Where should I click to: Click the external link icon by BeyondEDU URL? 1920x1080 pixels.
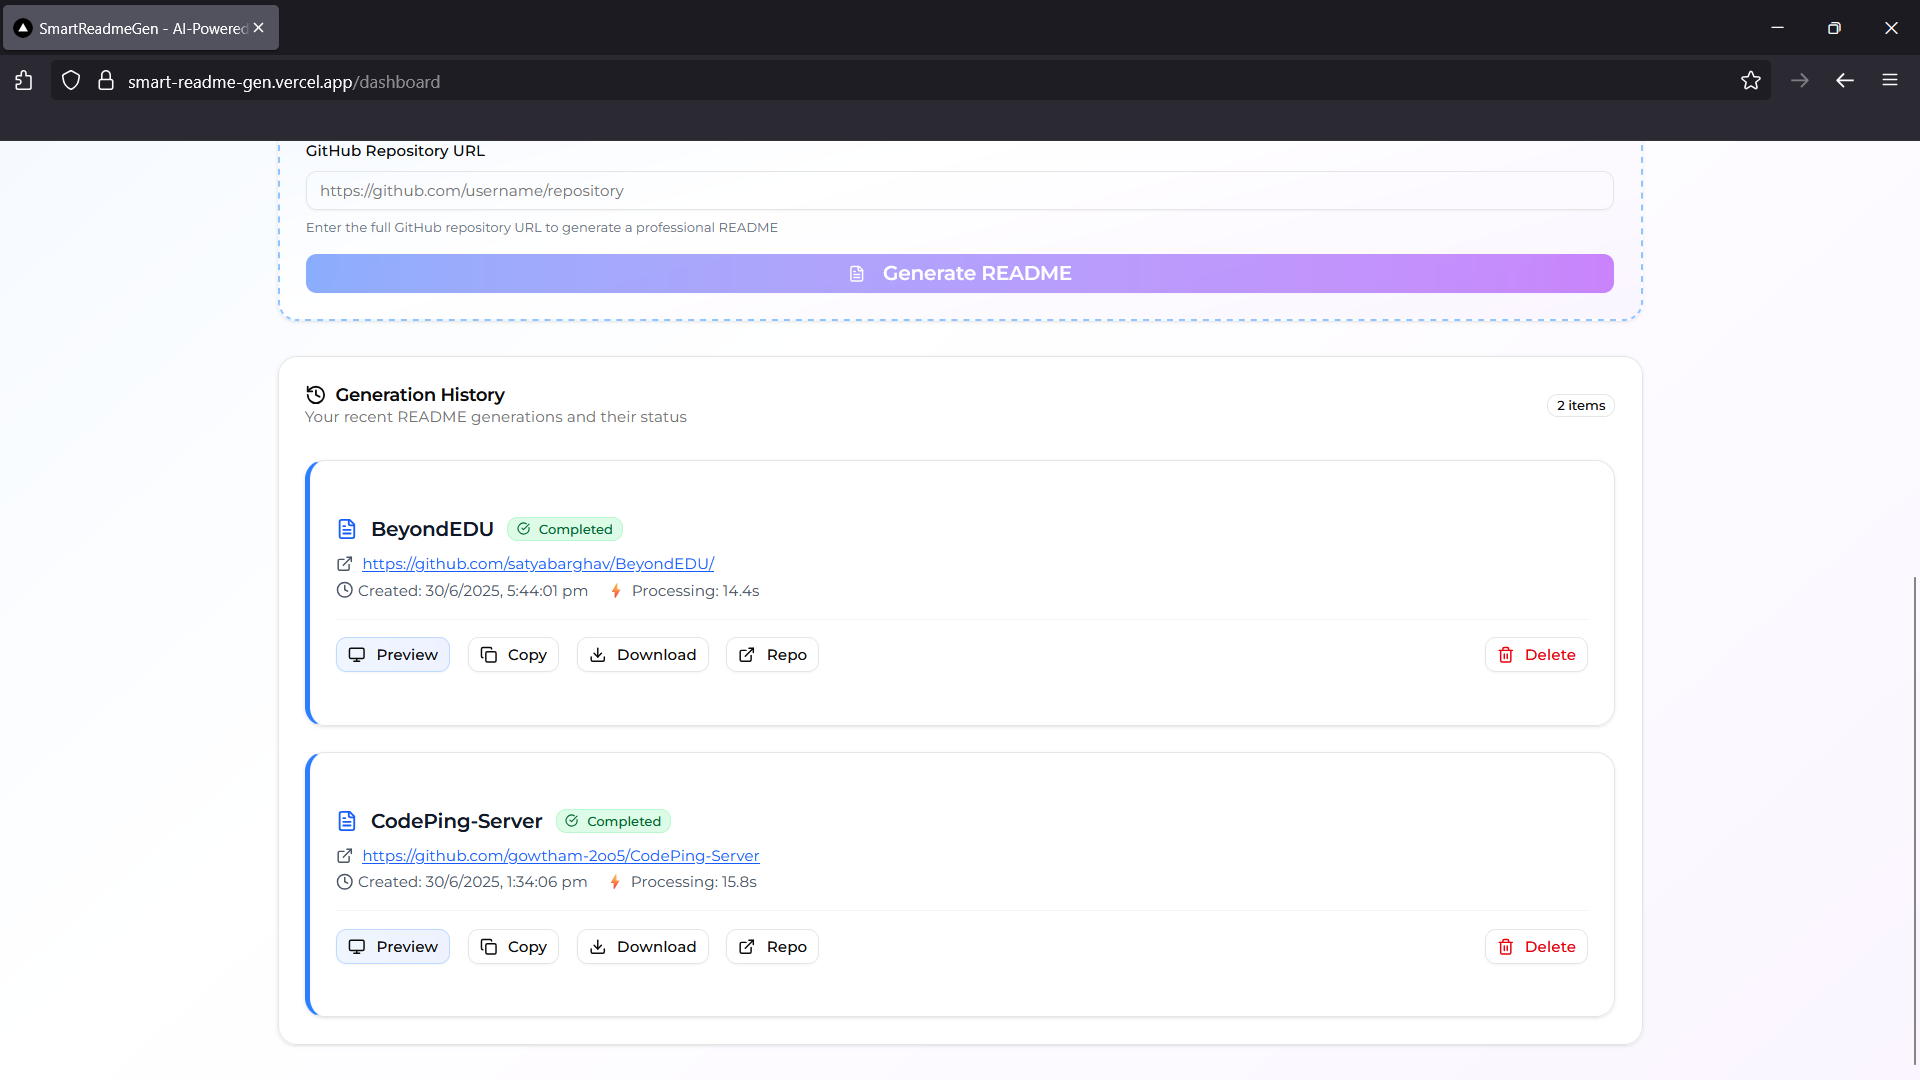point(345,564)
